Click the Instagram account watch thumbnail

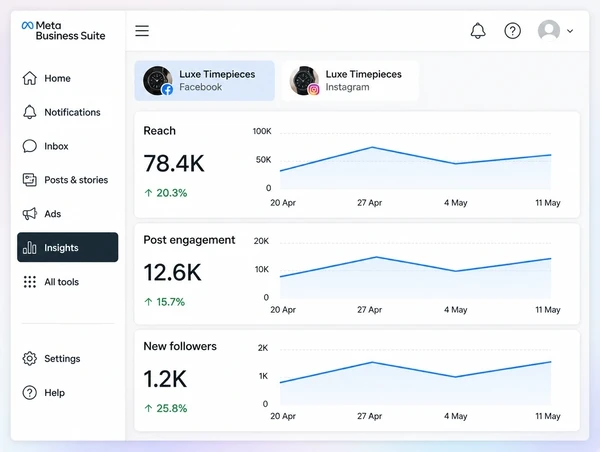tap(303, 80)
